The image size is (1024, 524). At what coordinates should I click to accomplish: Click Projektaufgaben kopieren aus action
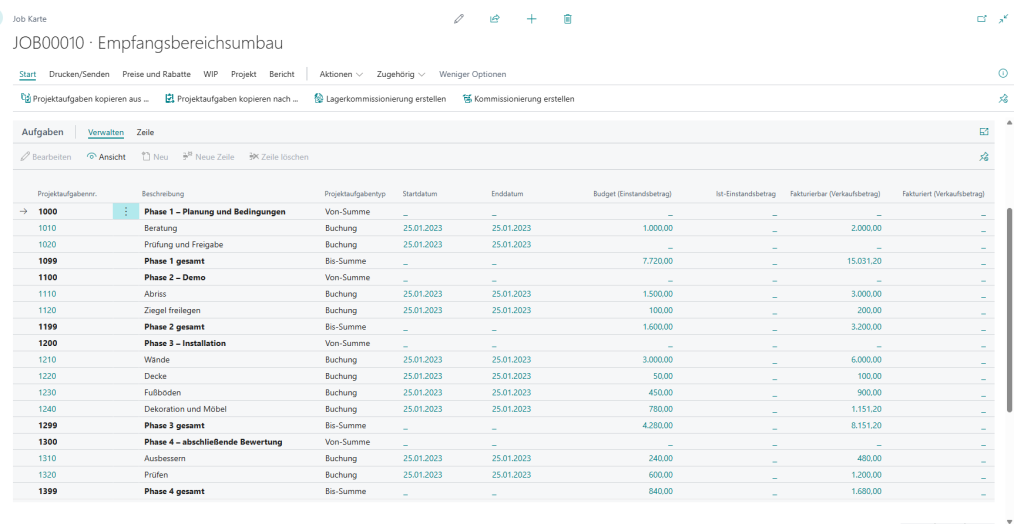click(x=85, y=99)
